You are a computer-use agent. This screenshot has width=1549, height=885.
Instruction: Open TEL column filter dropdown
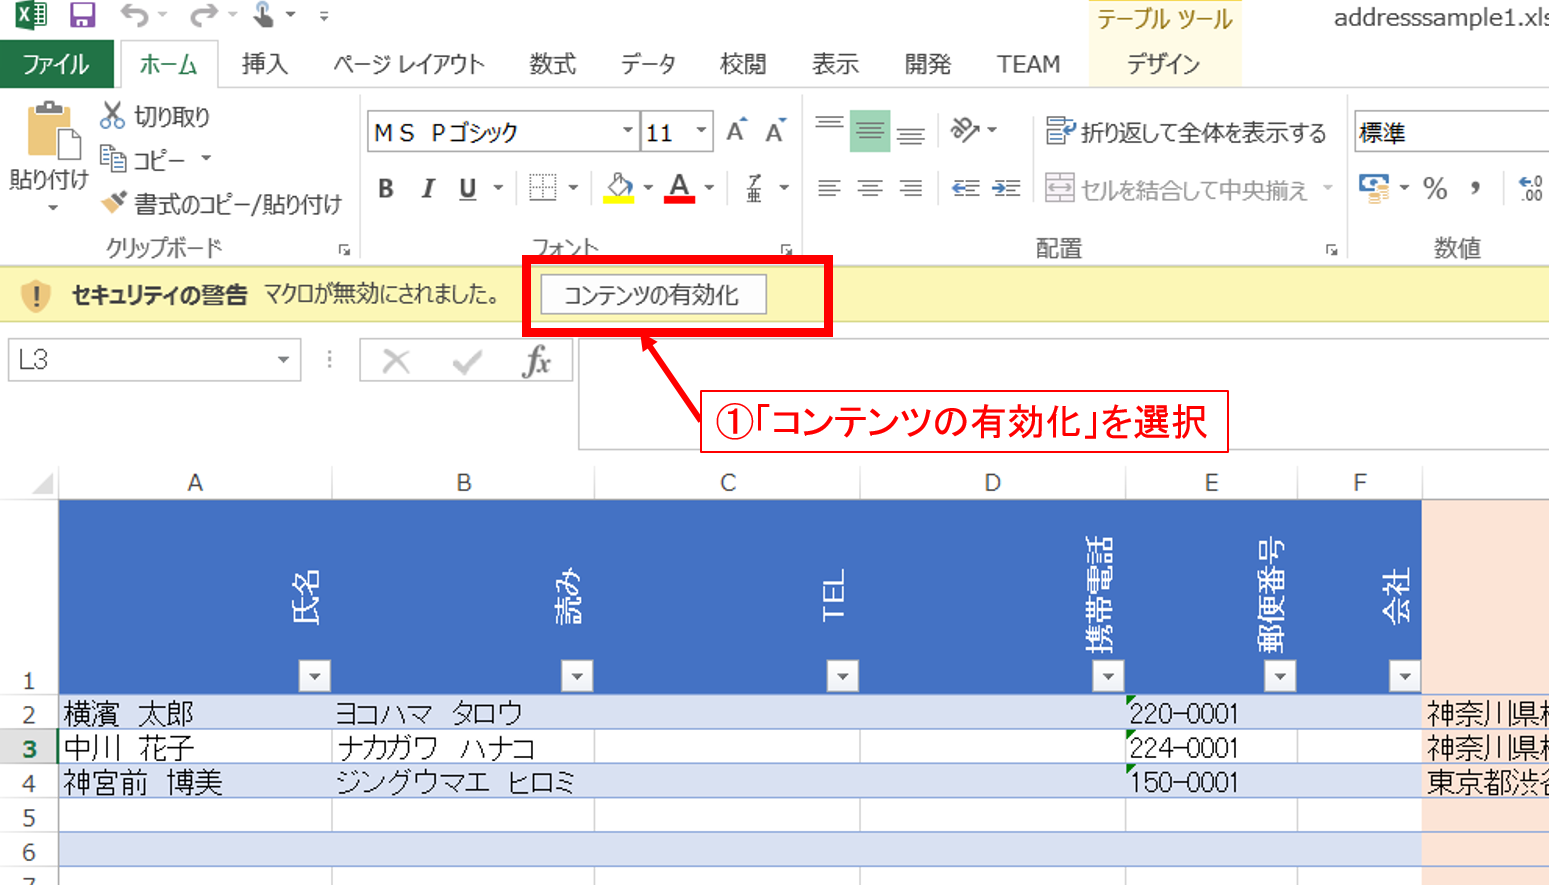pos(843,676)
